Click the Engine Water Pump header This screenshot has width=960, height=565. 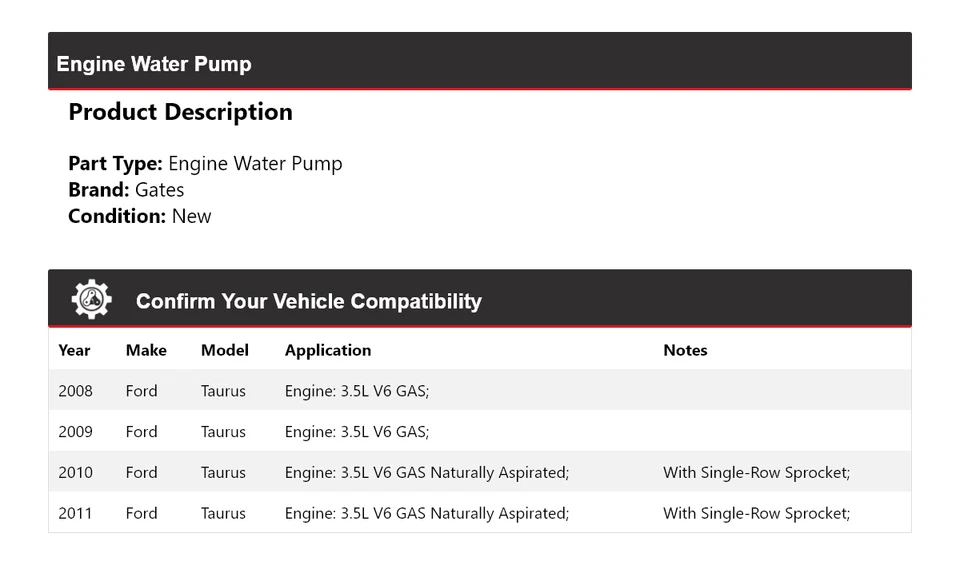pyautogui.click(x=154, y=64)
